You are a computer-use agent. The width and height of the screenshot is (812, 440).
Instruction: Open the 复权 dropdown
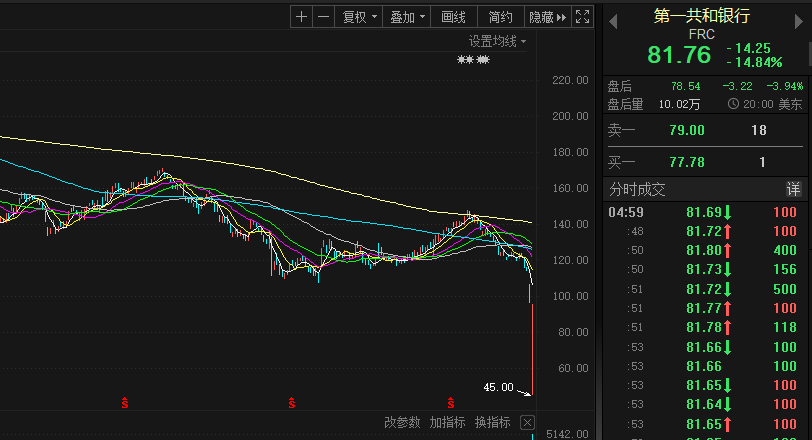[360, 17]
